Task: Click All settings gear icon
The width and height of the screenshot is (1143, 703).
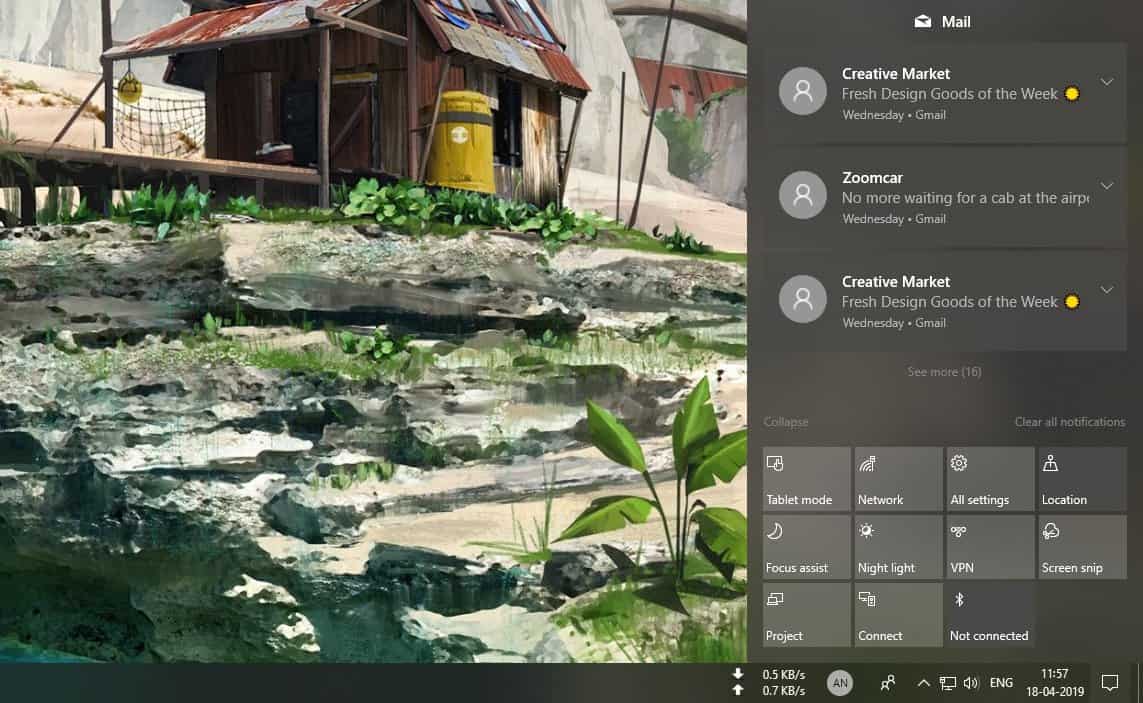Action: [x=959, y=463]
